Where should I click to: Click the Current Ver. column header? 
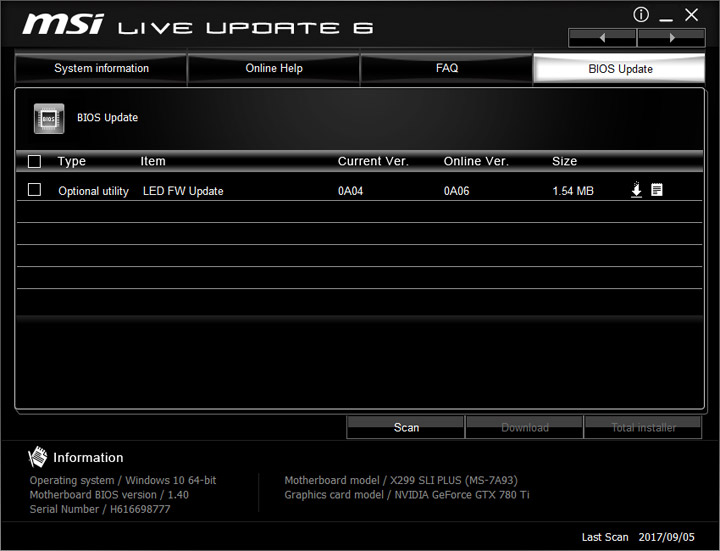tap(373, 162)
